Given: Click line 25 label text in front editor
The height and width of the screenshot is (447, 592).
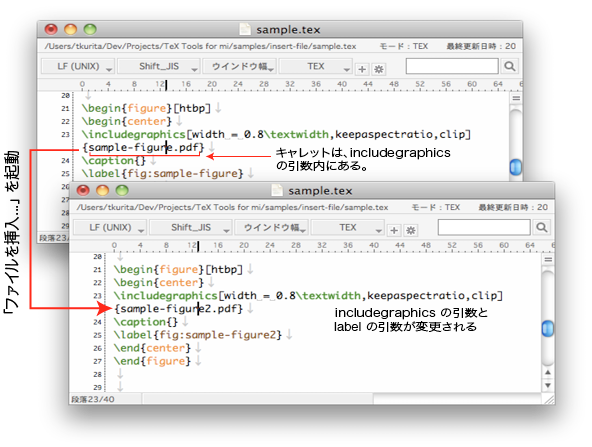Looking at the screenshot, I should pos(198,335).
